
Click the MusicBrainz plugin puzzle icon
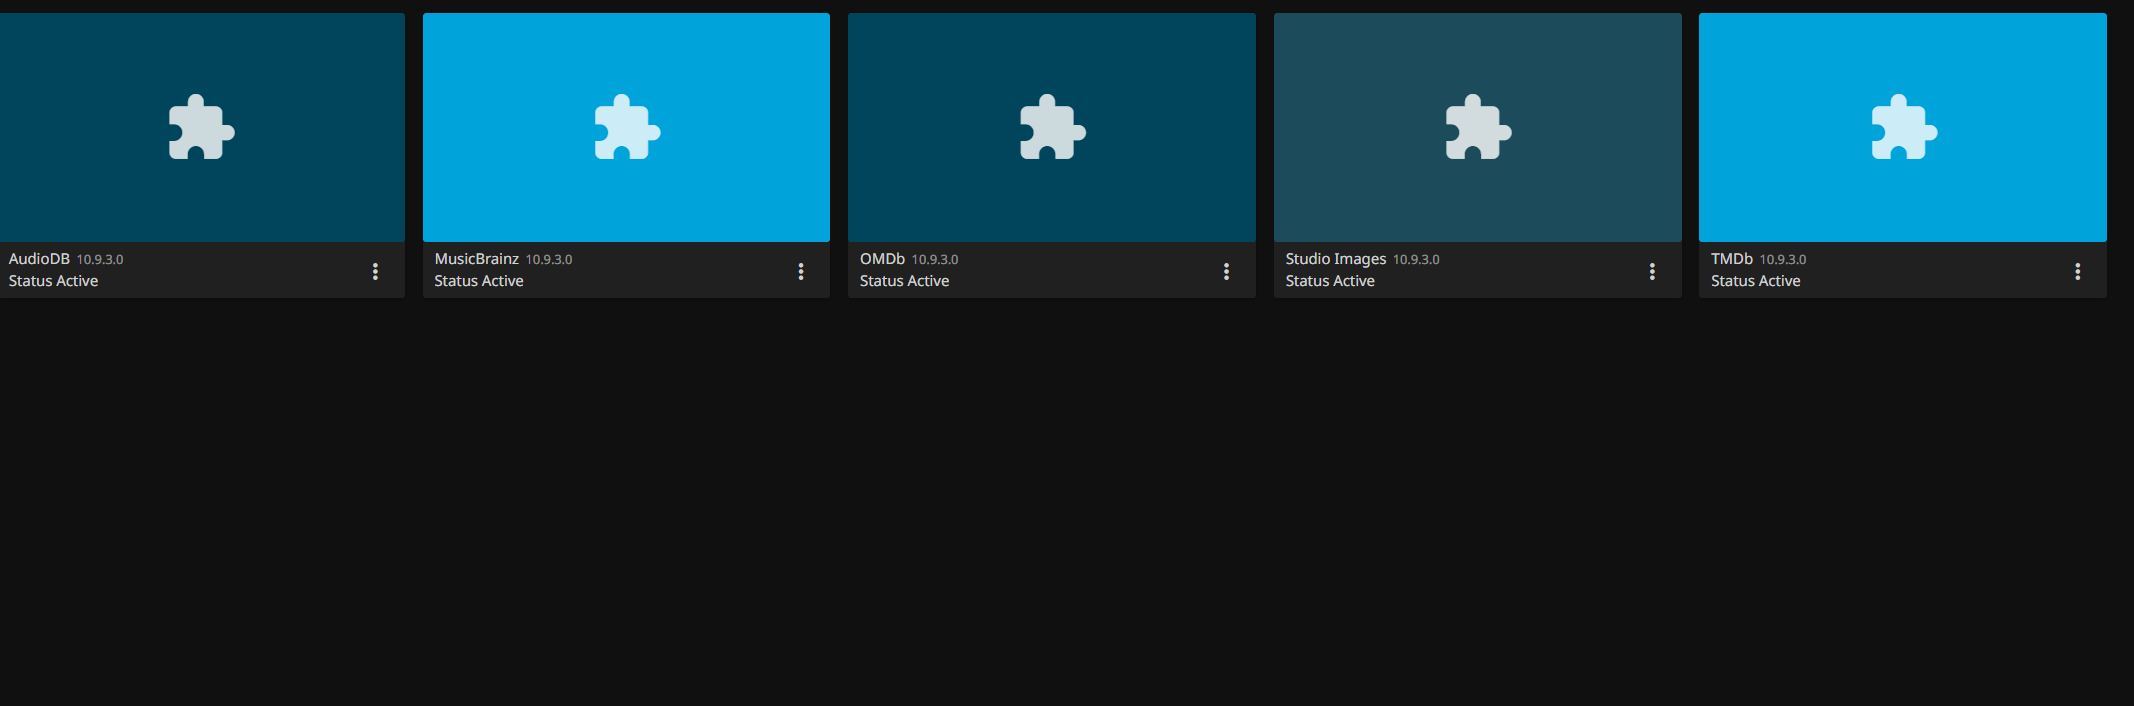(x=627, y=128)
